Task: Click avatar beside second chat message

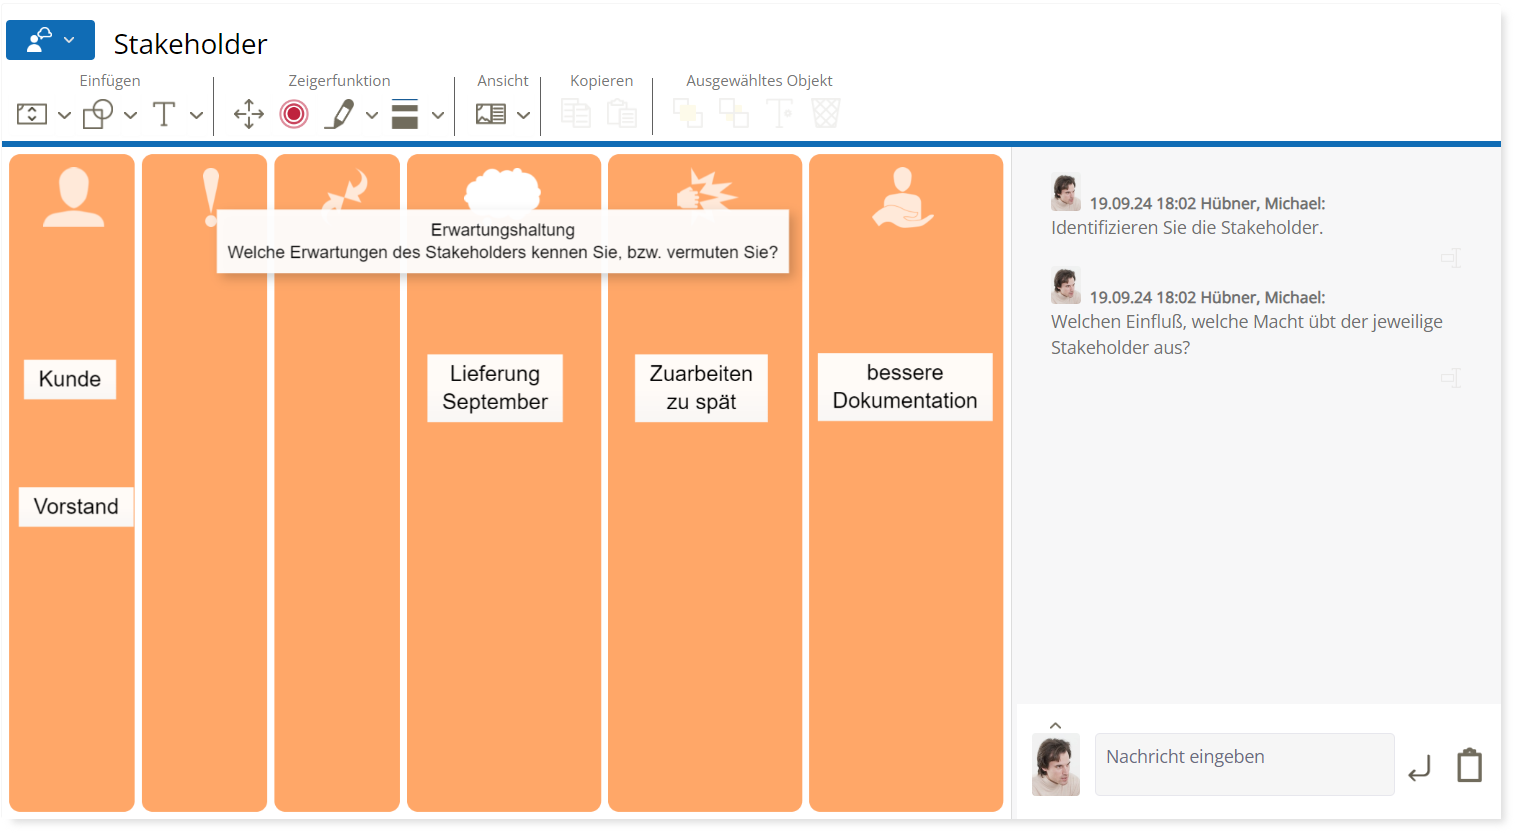Action: point(1066,286)
